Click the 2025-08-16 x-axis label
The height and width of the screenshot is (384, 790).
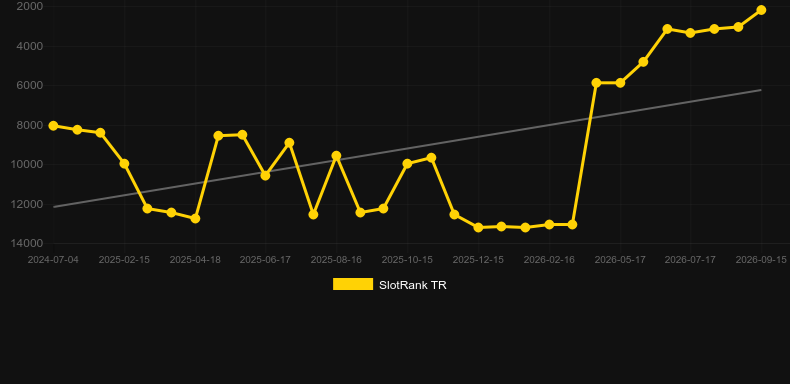coord(336,260)
